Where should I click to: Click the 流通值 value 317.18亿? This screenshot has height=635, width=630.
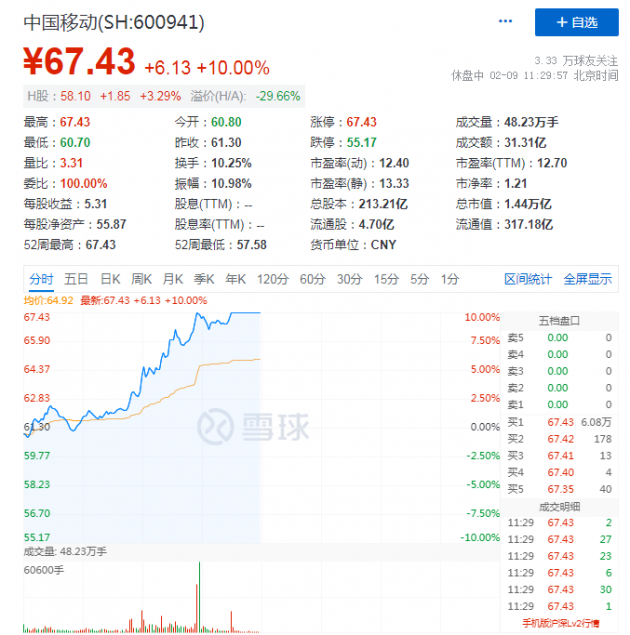click(x=528, y=225)
